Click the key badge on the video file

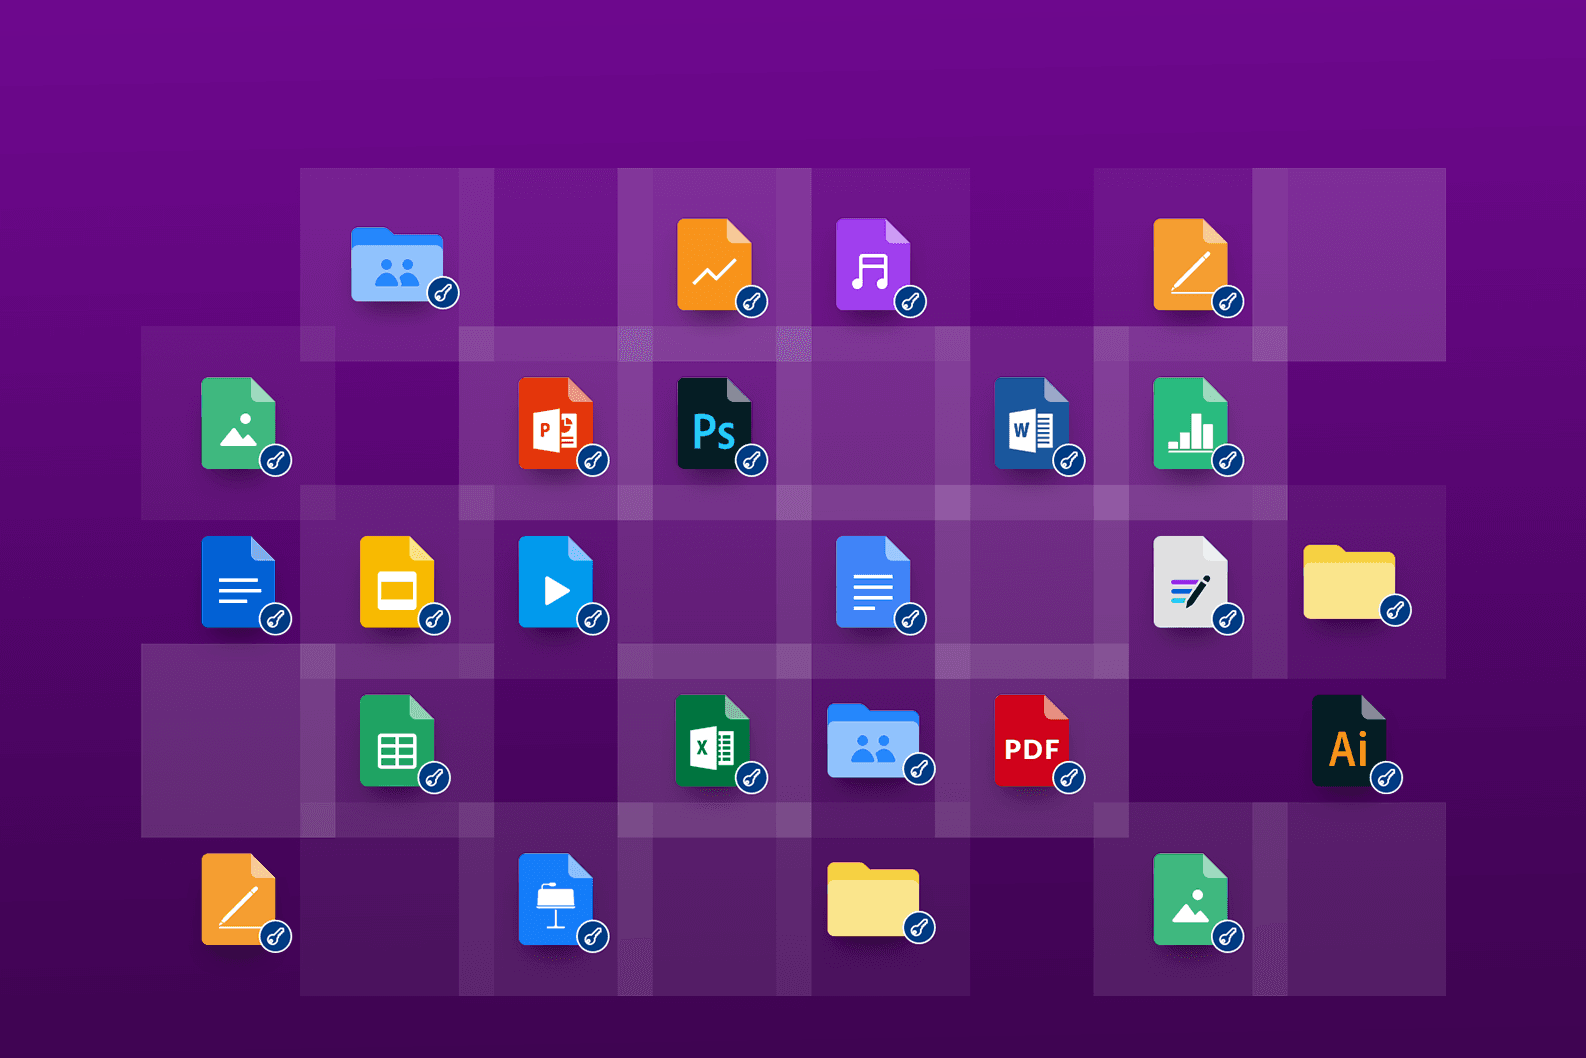(593, 619)
